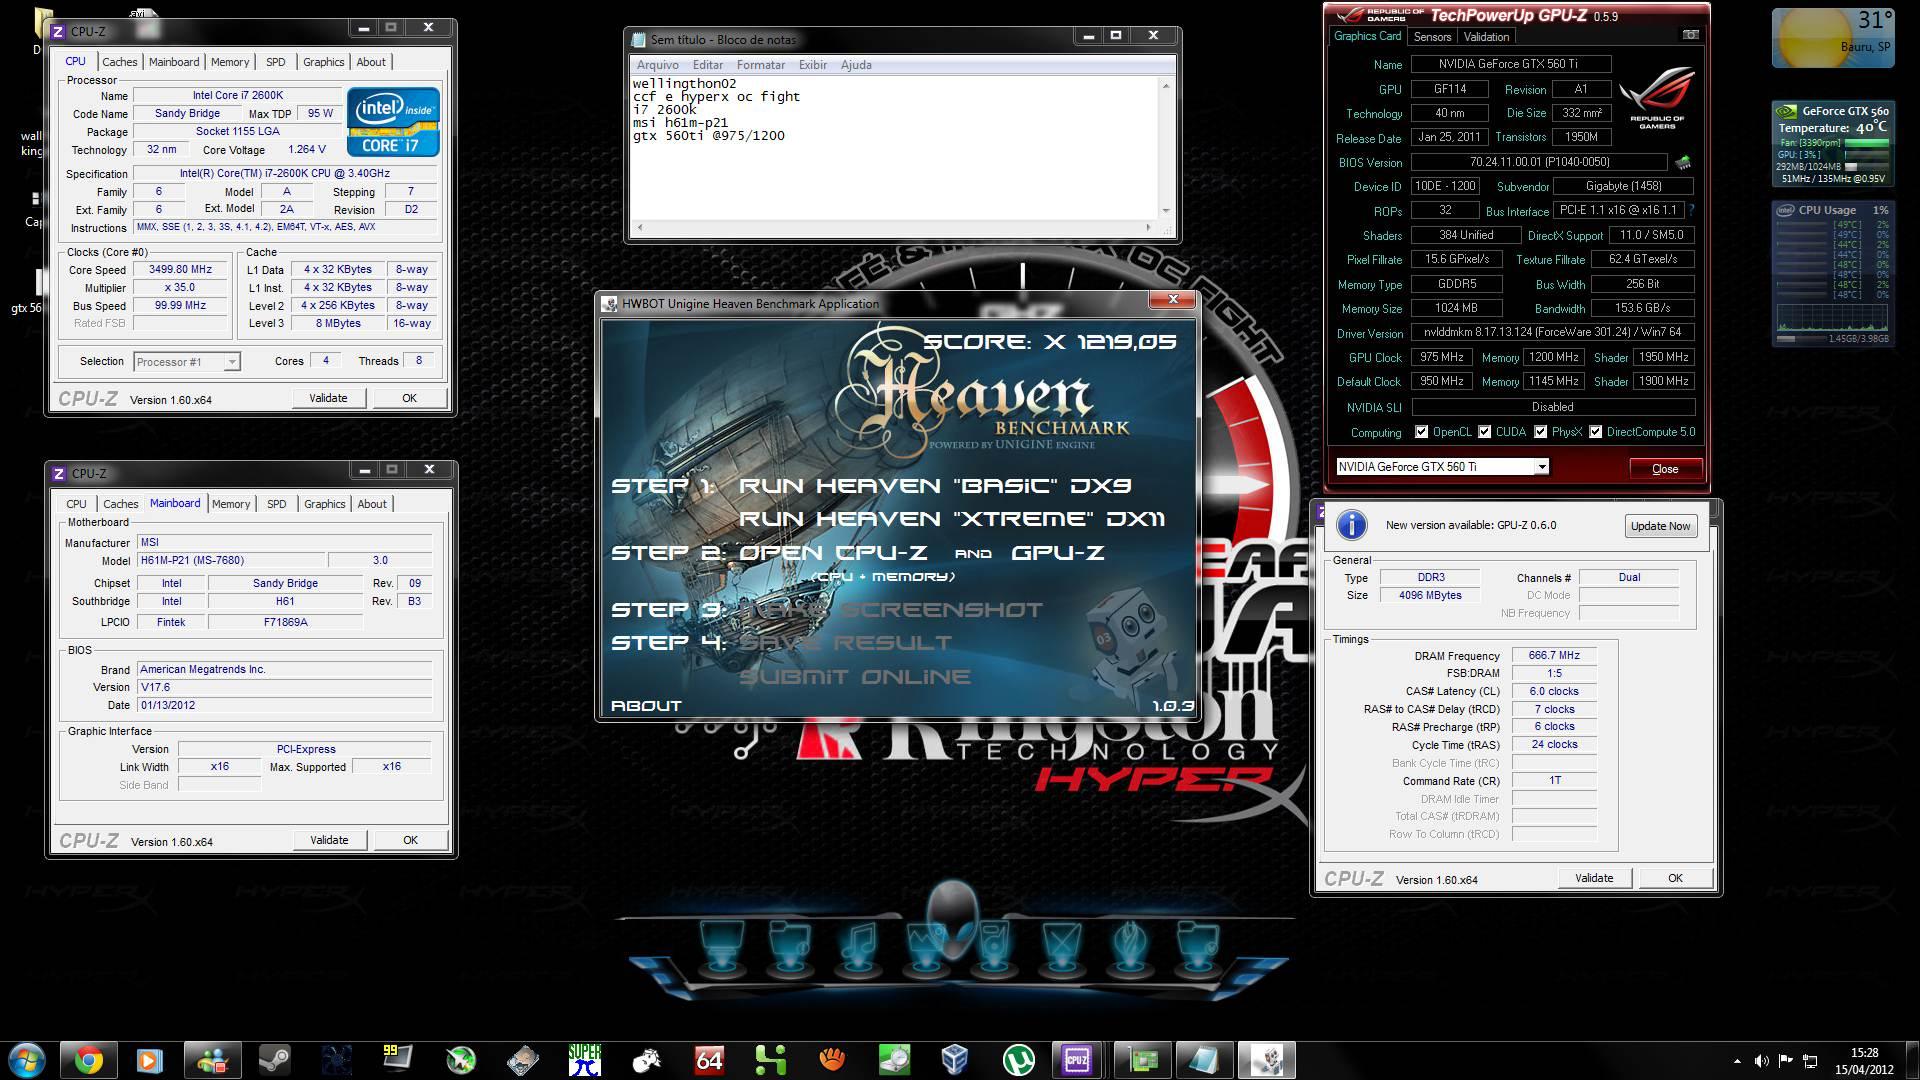Viewport: 1920px width, 1080px height.
Task: Click Validate in the Memory CPU-Z window
Action: click(1594, 878)
